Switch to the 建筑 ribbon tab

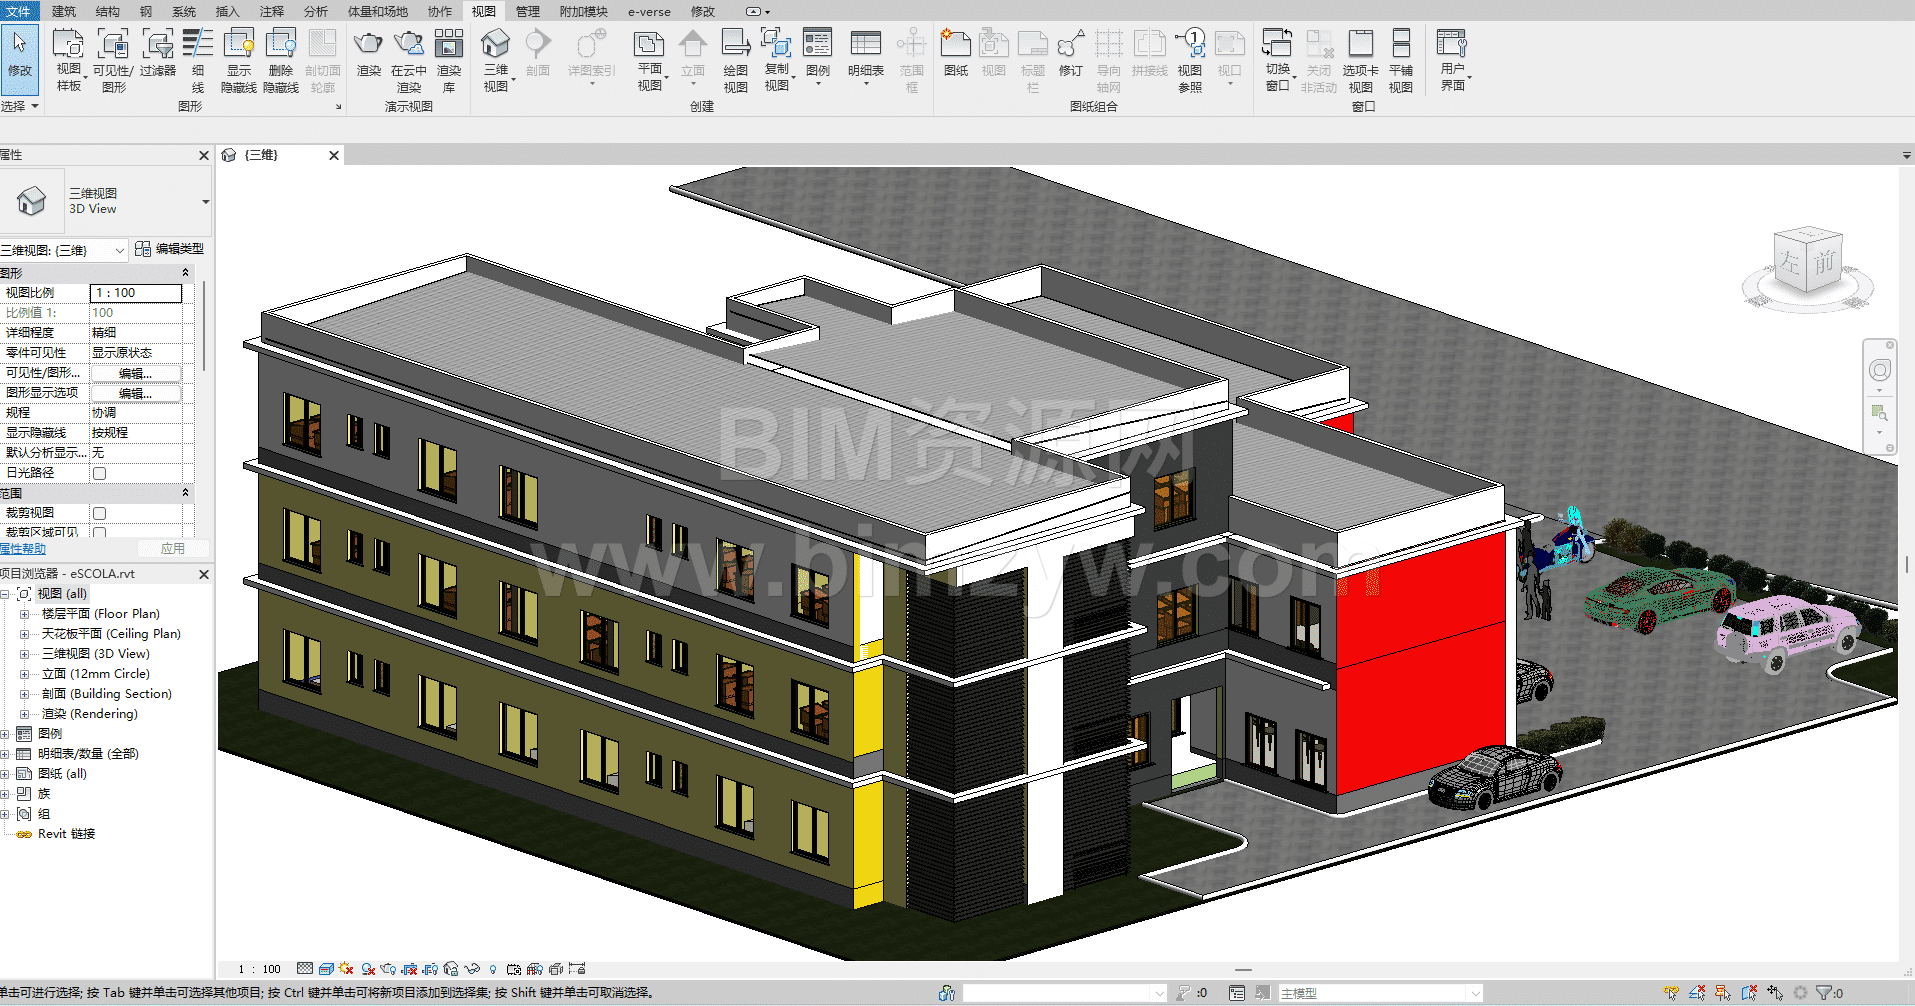(64, 11)
